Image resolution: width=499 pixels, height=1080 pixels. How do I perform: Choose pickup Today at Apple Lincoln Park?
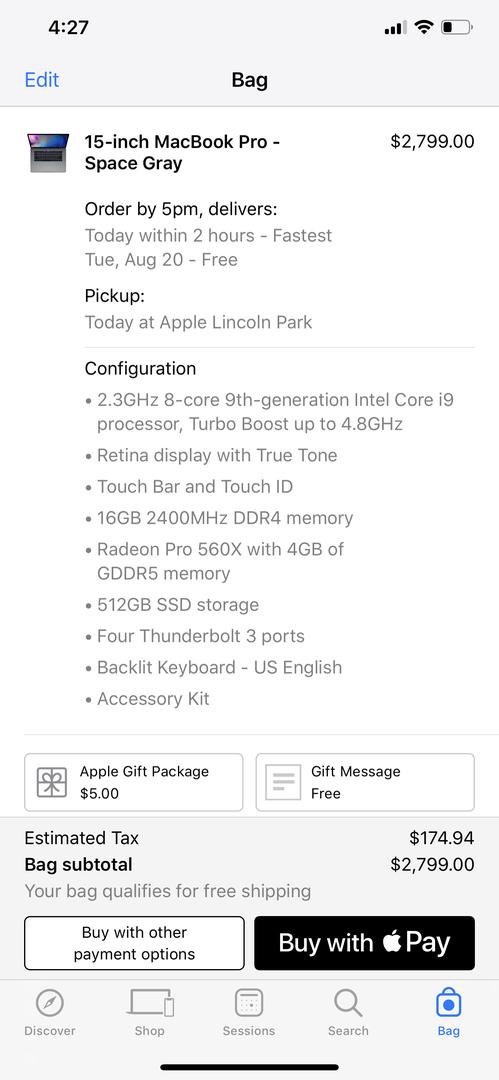tap(198, 322)
